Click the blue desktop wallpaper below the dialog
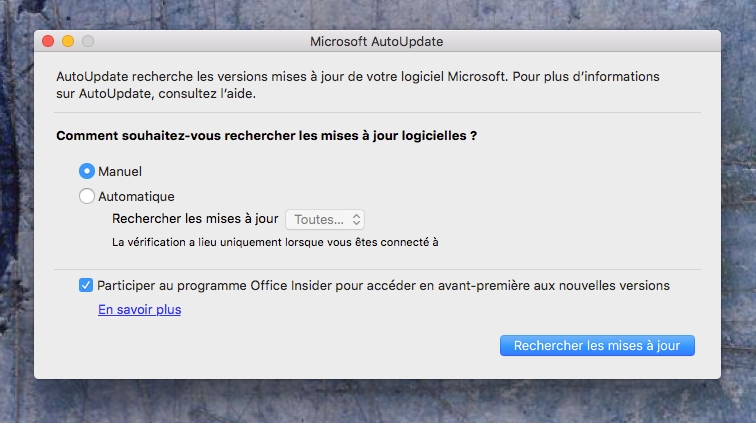756x423 pixels. tap(378, 401)
